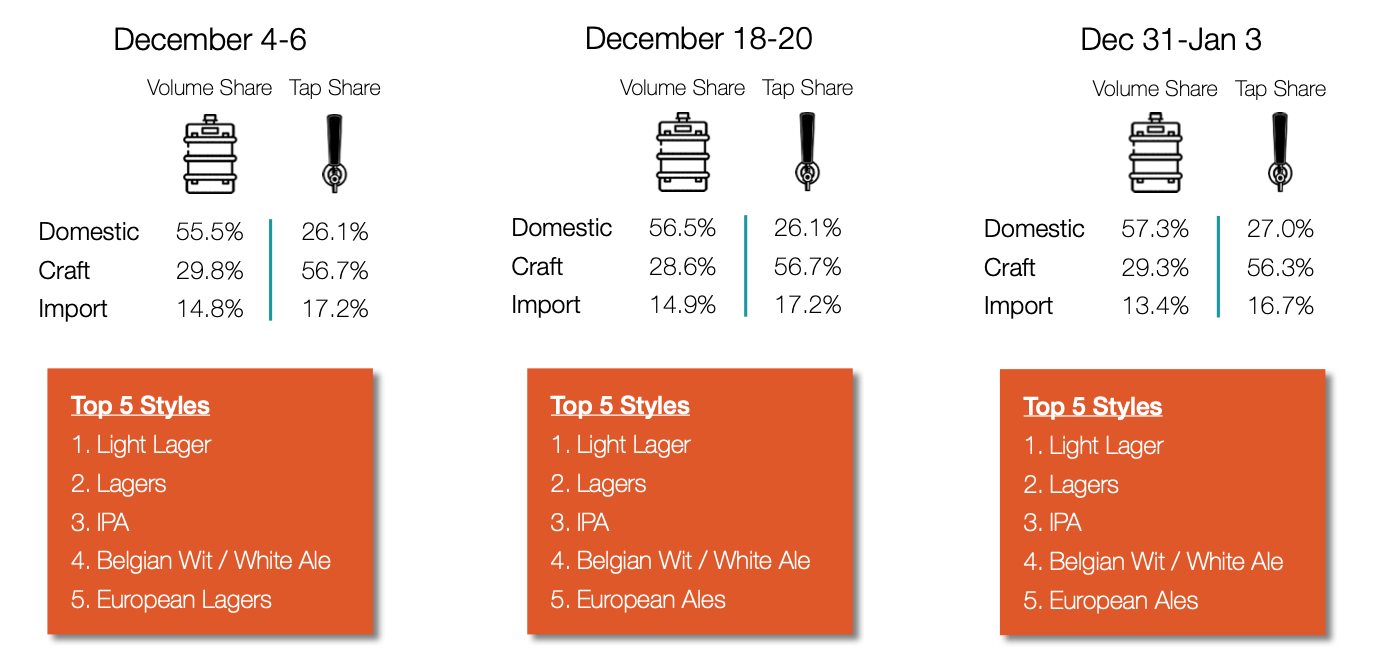Select European Lagers in the first styles list
Screen dimensions: 1400x658
pyautogui.click(x=184, y=600)
